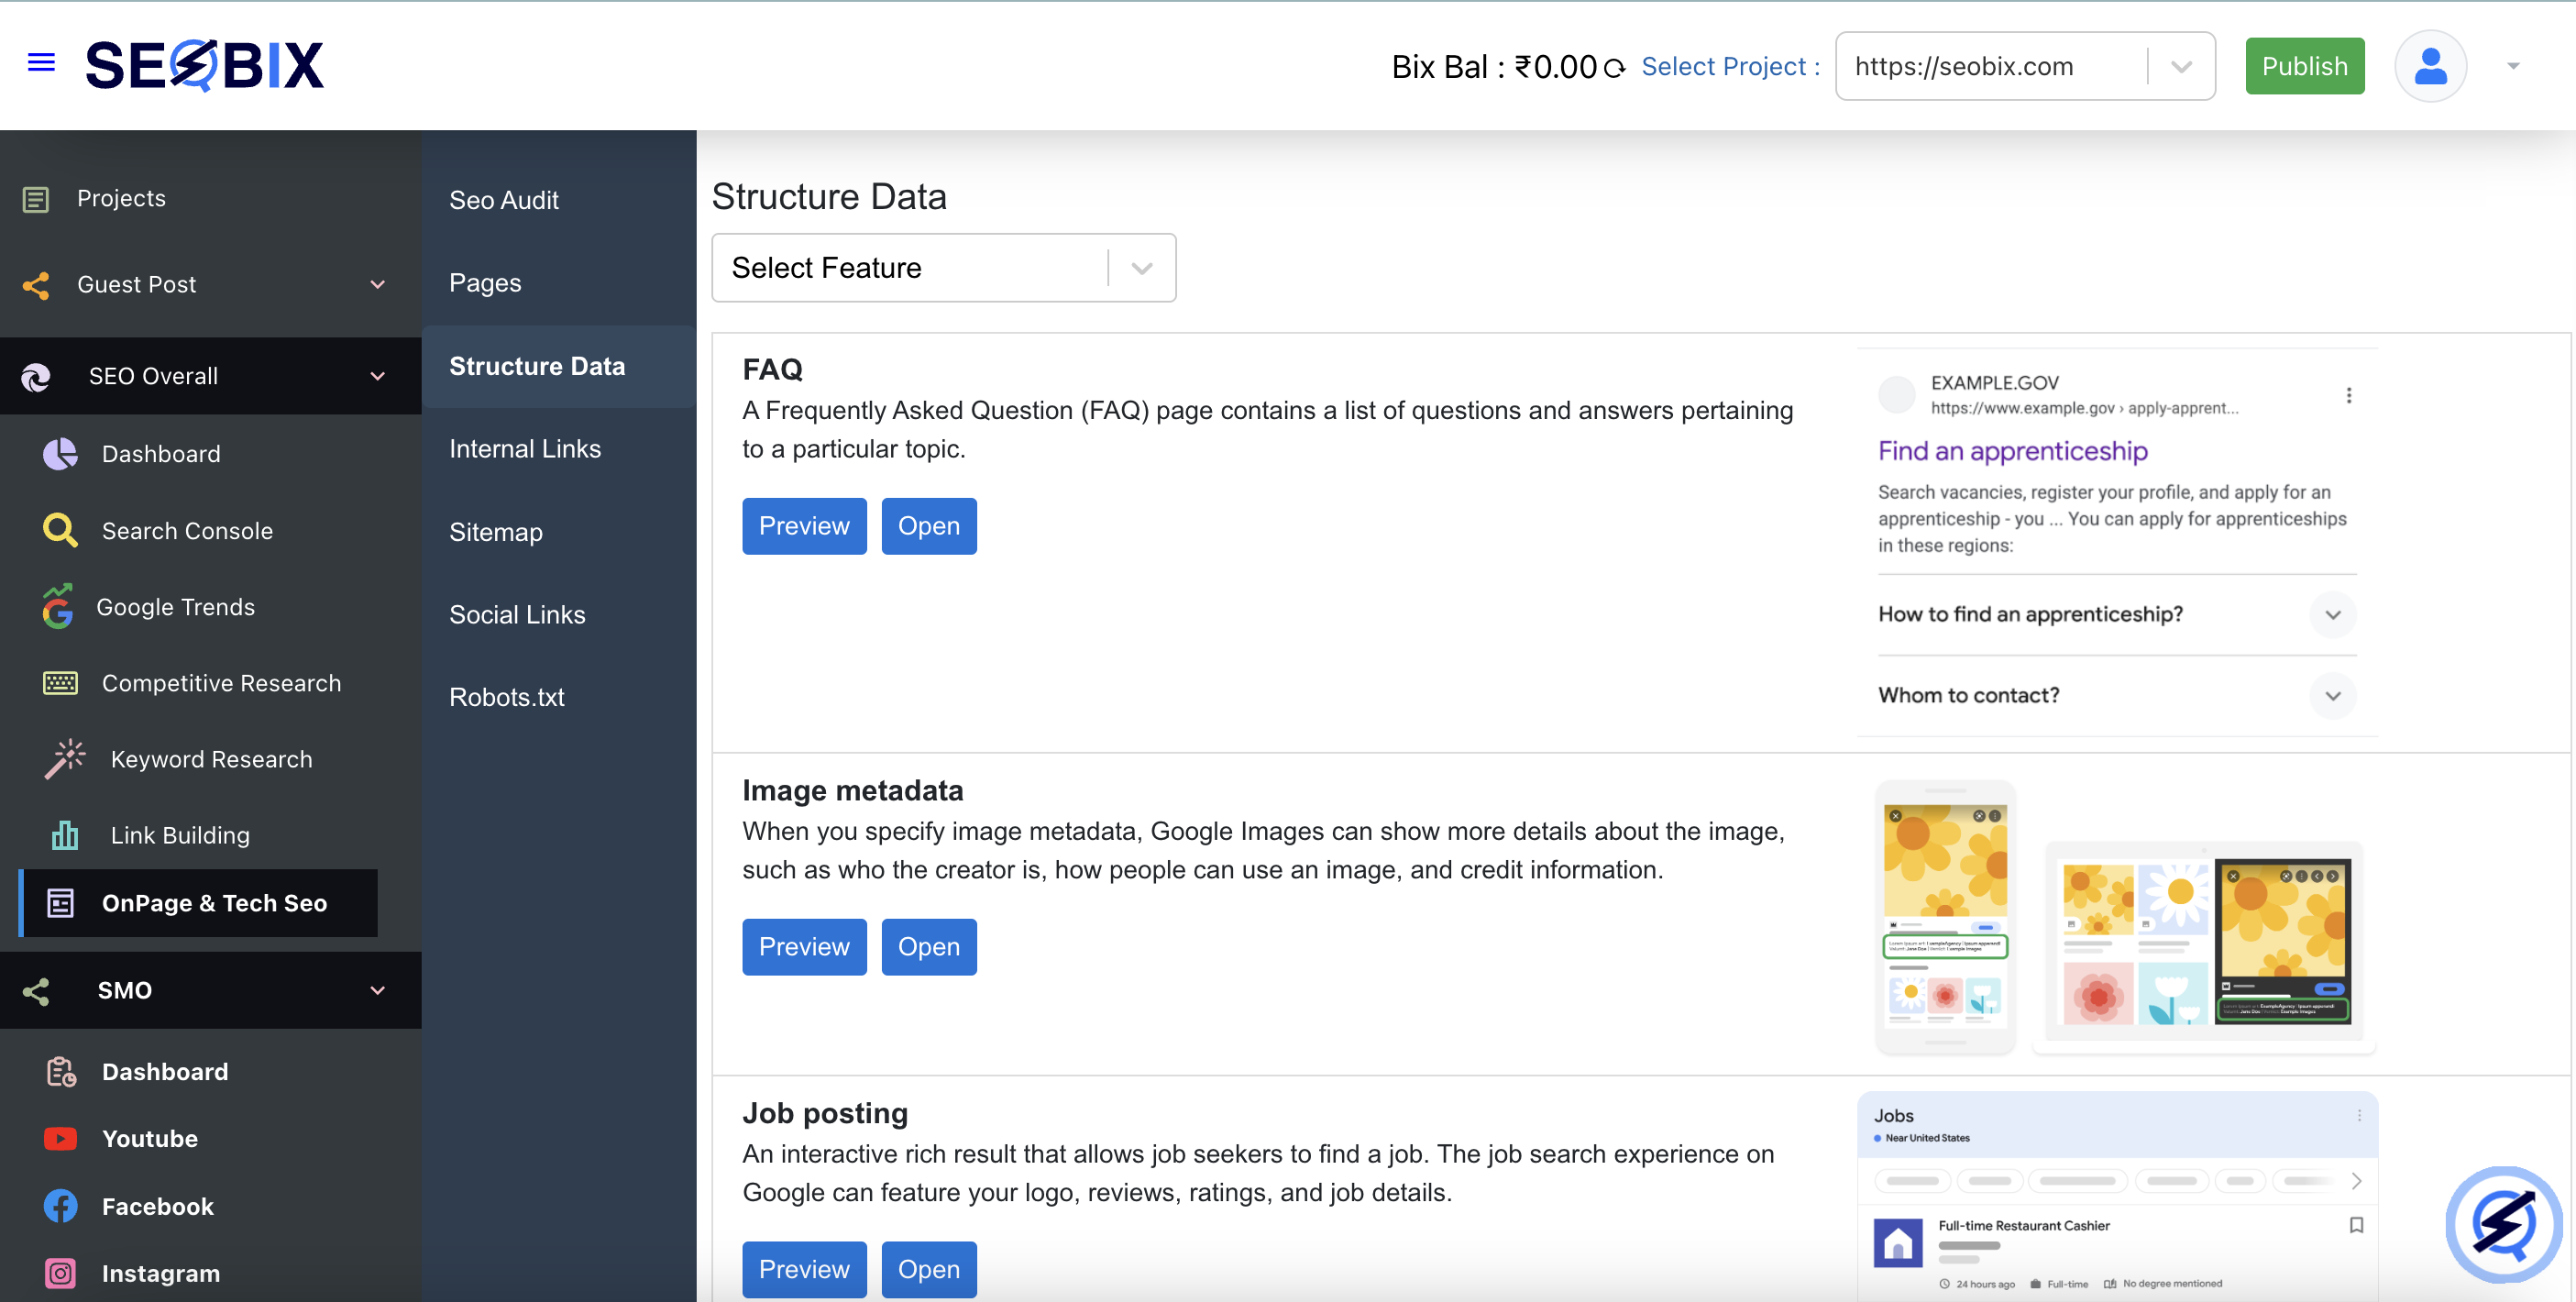Click the Facebook logo icon
Image resolution: width=2576 pixels, height=1302 pixels.
(60, 1206)
